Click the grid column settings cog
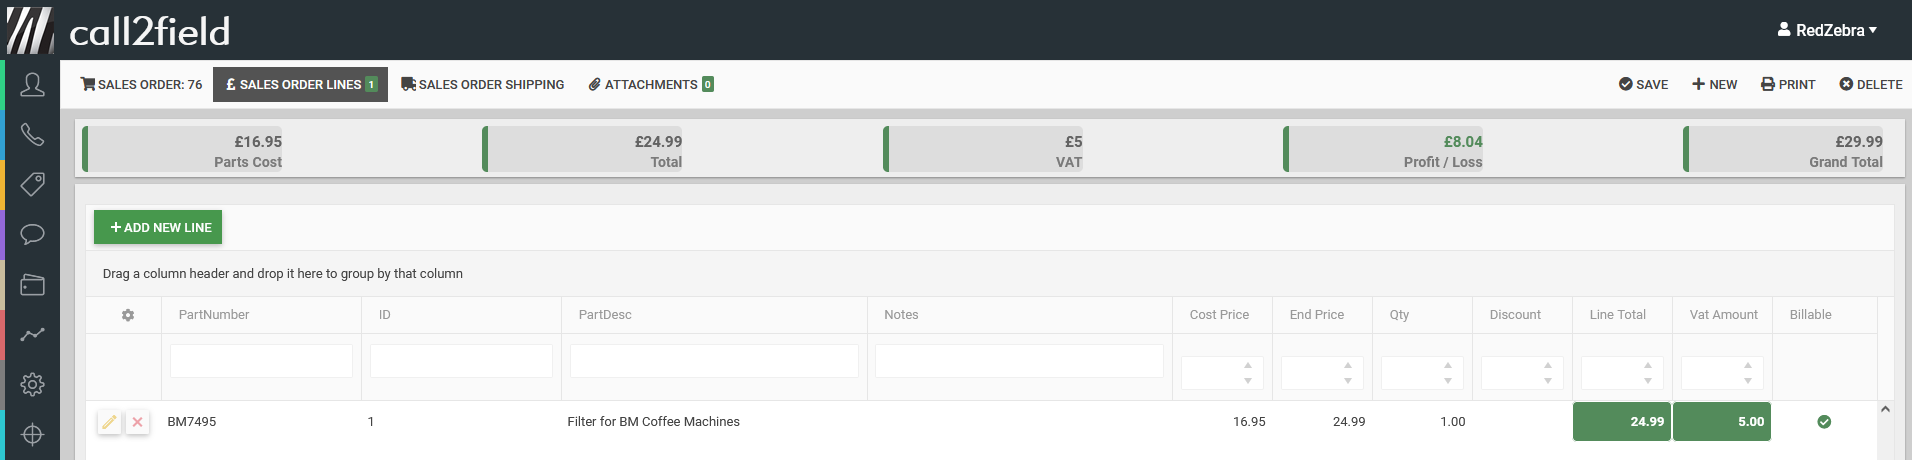The width and height of the screenshot is (1912, 460). coord(128,315)
